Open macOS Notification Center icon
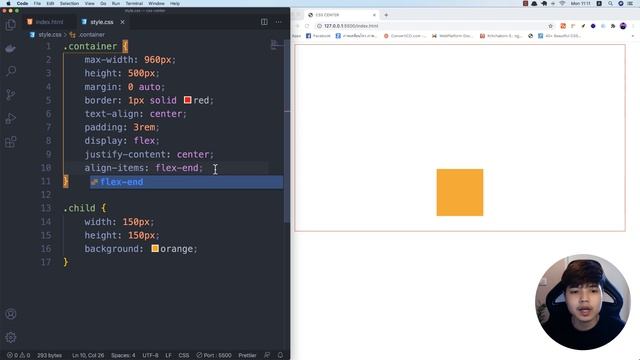The height and width of the screenshot is (360, 640). 631,3
